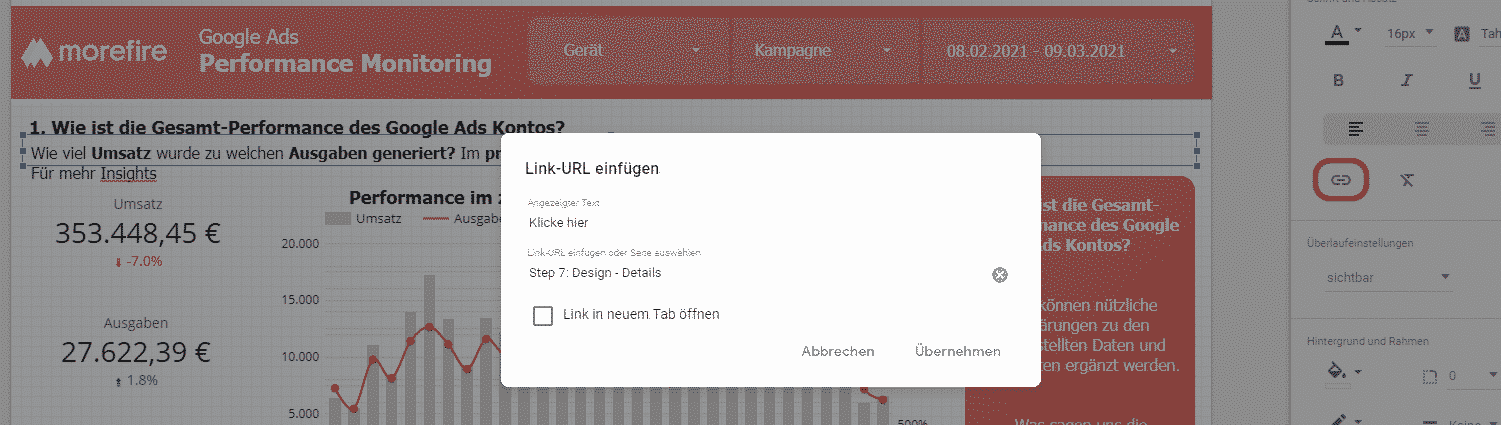Click the 'Performance Monitoring' header title

coord(345,64)
